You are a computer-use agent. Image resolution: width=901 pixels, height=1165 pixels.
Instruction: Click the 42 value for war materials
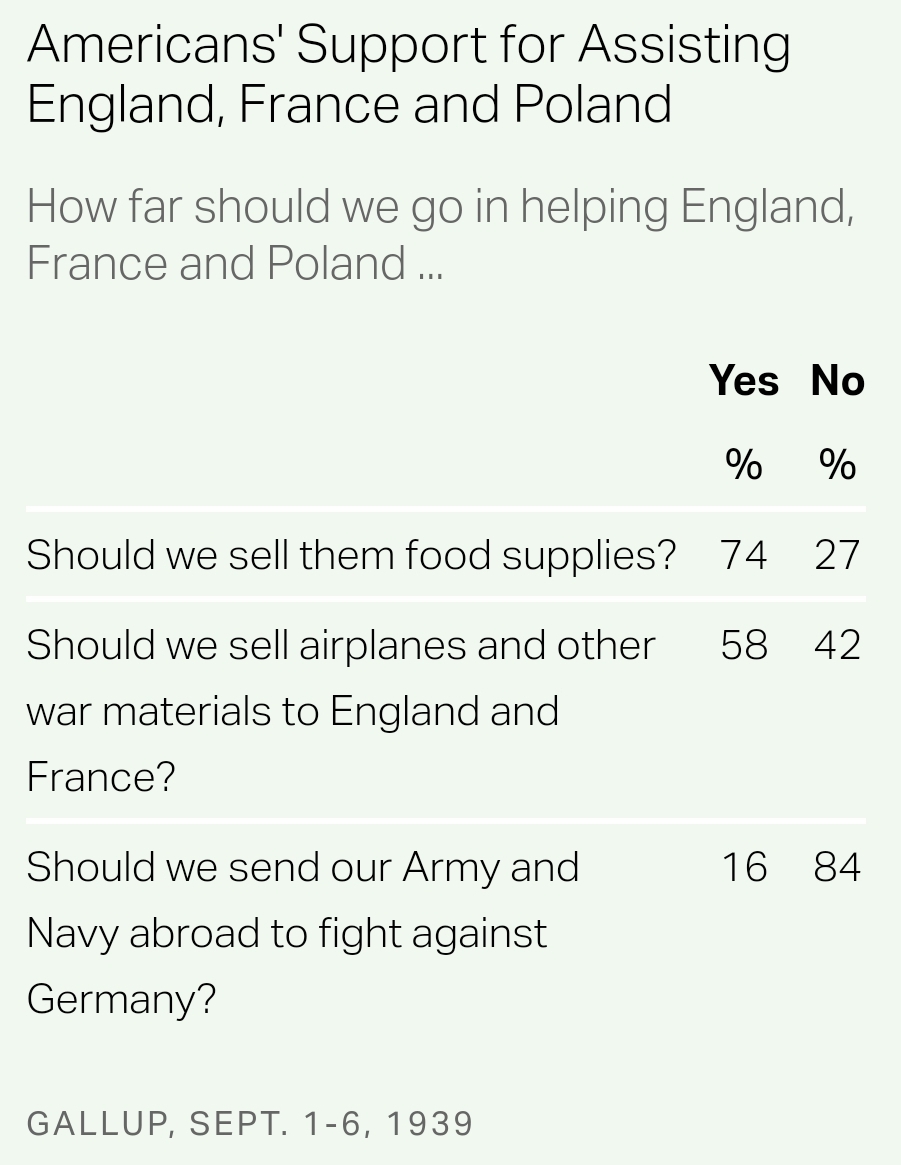click(x=837, y=645)
